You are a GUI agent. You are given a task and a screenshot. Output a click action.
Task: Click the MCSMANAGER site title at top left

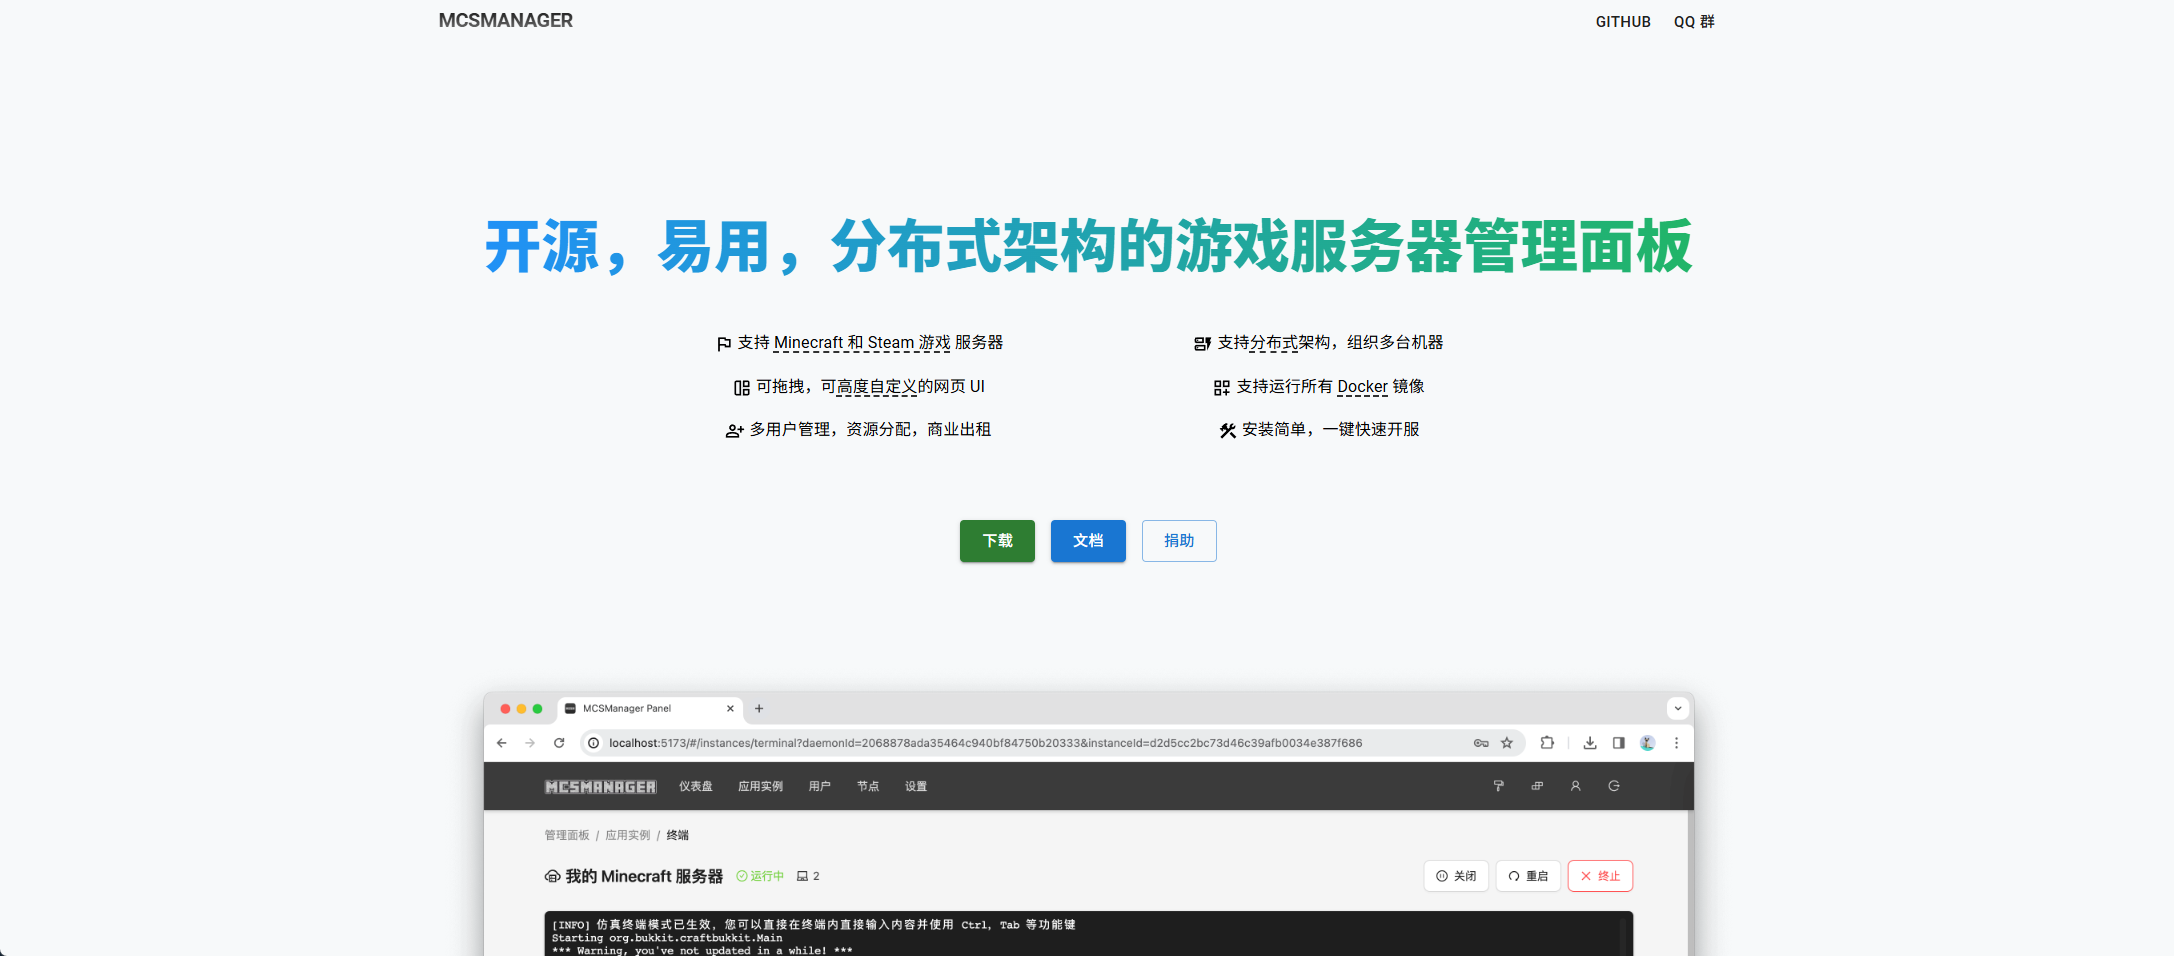[506, 20]
